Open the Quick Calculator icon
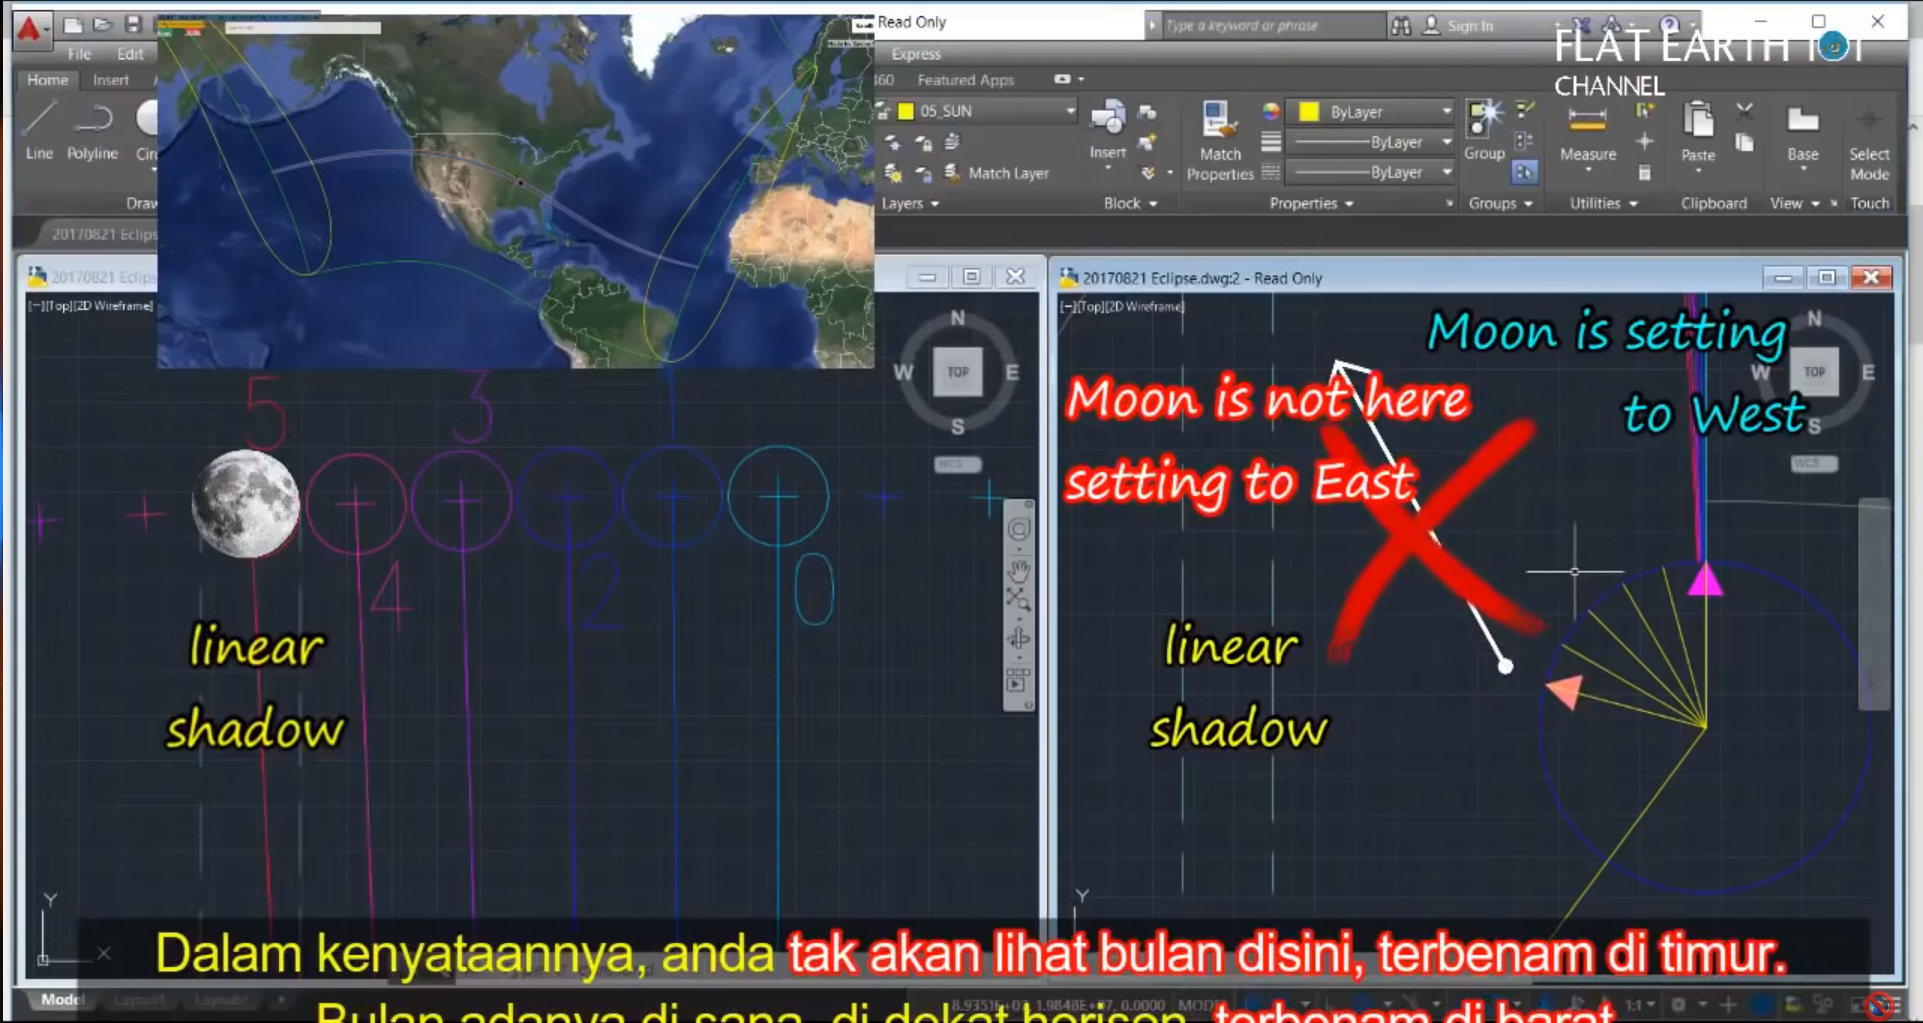 pos(1644,173)
